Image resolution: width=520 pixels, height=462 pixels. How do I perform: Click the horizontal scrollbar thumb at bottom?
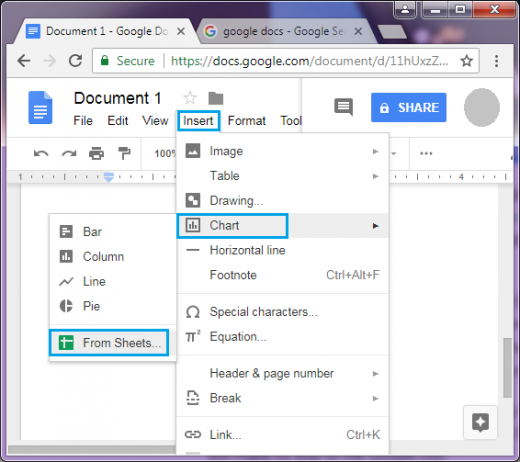92,450
